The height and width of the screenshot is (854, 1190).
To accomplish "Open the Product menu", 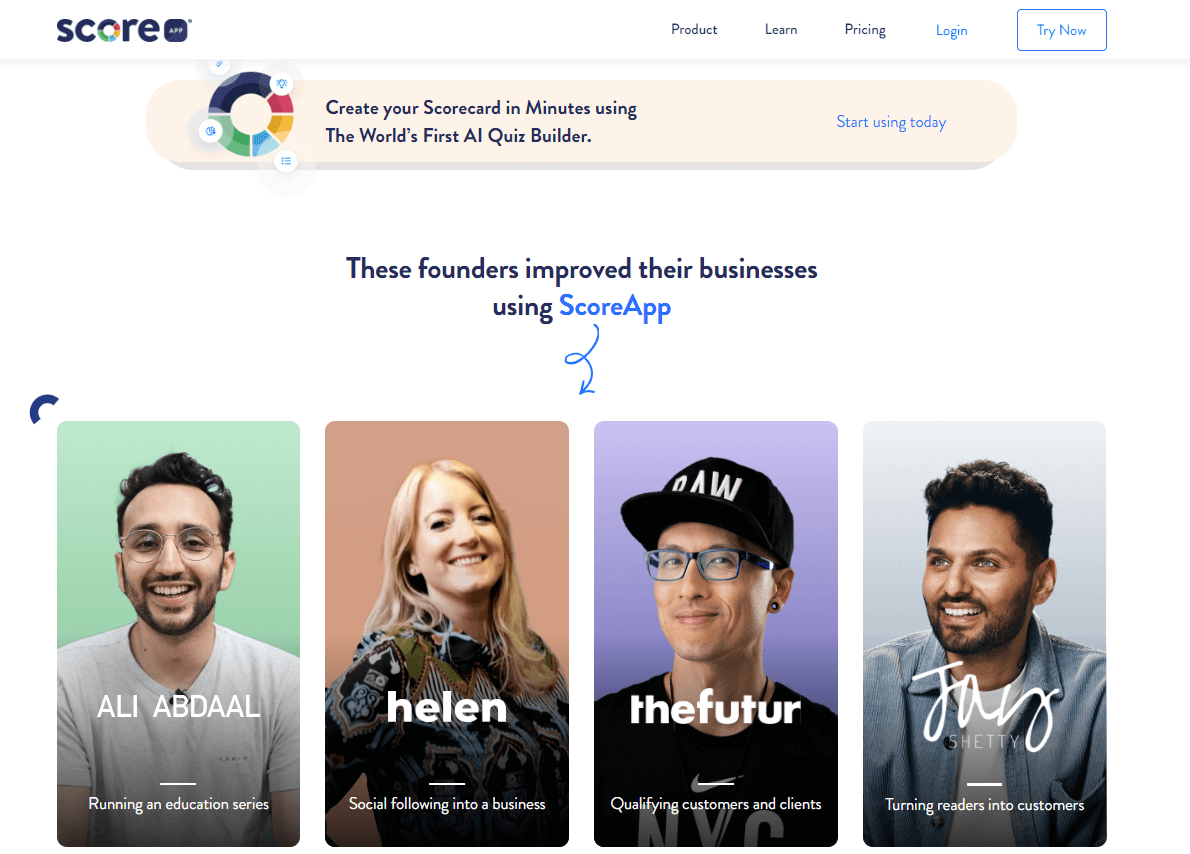I will [694, 30].
